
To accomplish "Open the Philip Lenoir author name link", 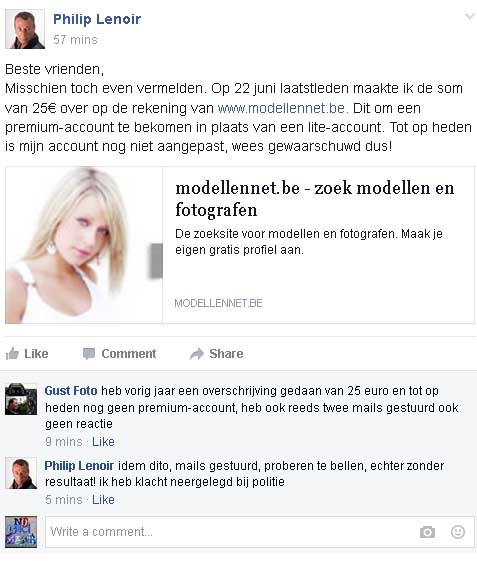I will pos(97,19).
